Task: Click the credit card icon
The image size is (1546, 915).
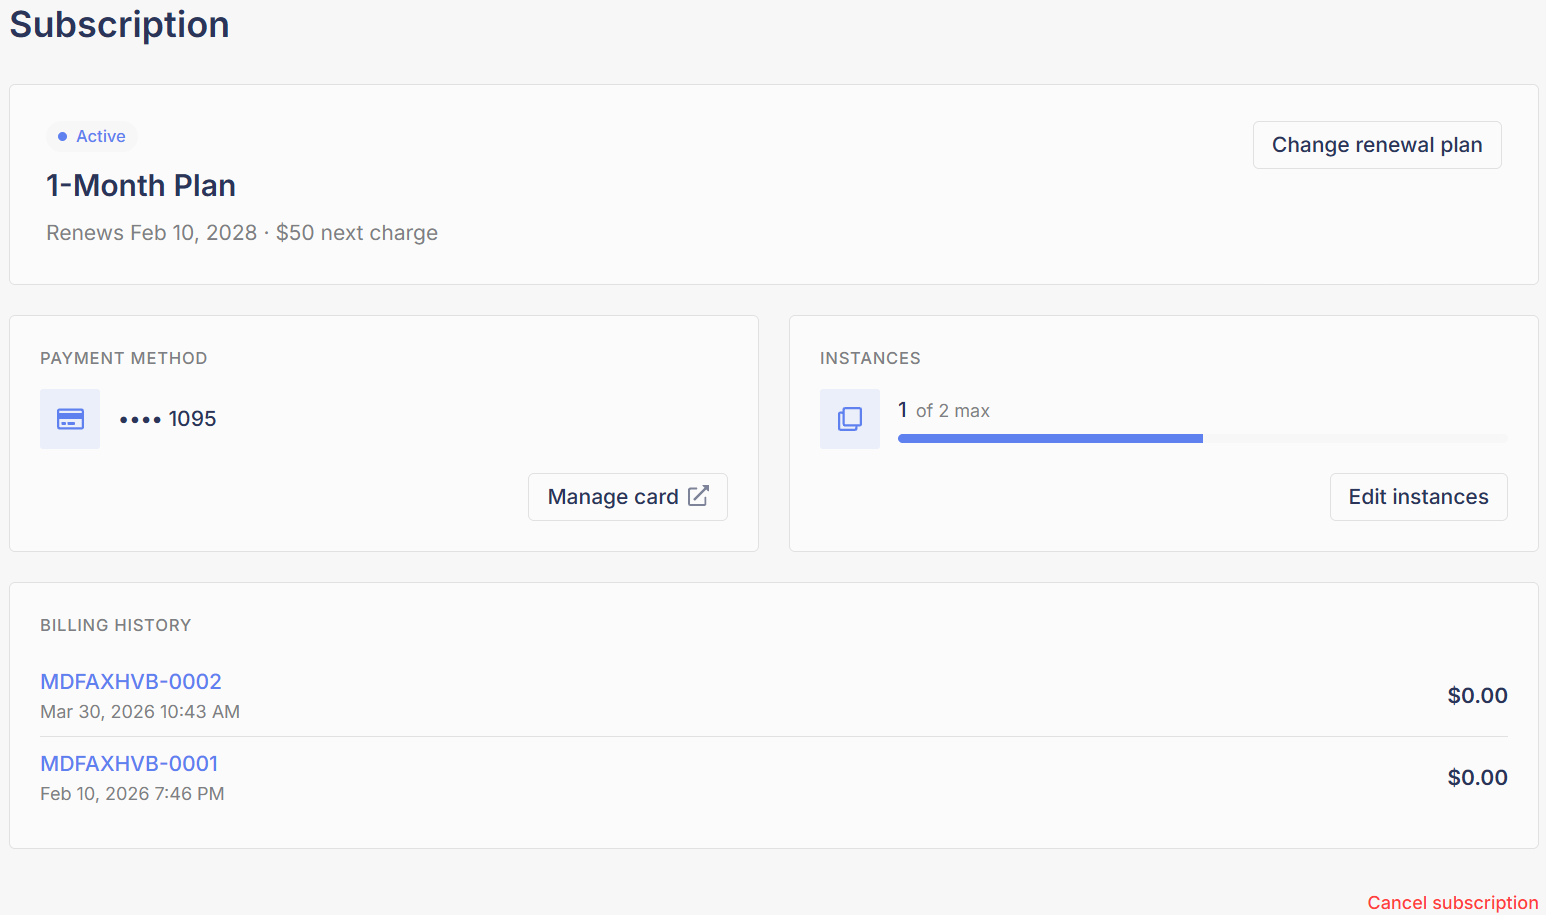Action: (x=70, y=419)
